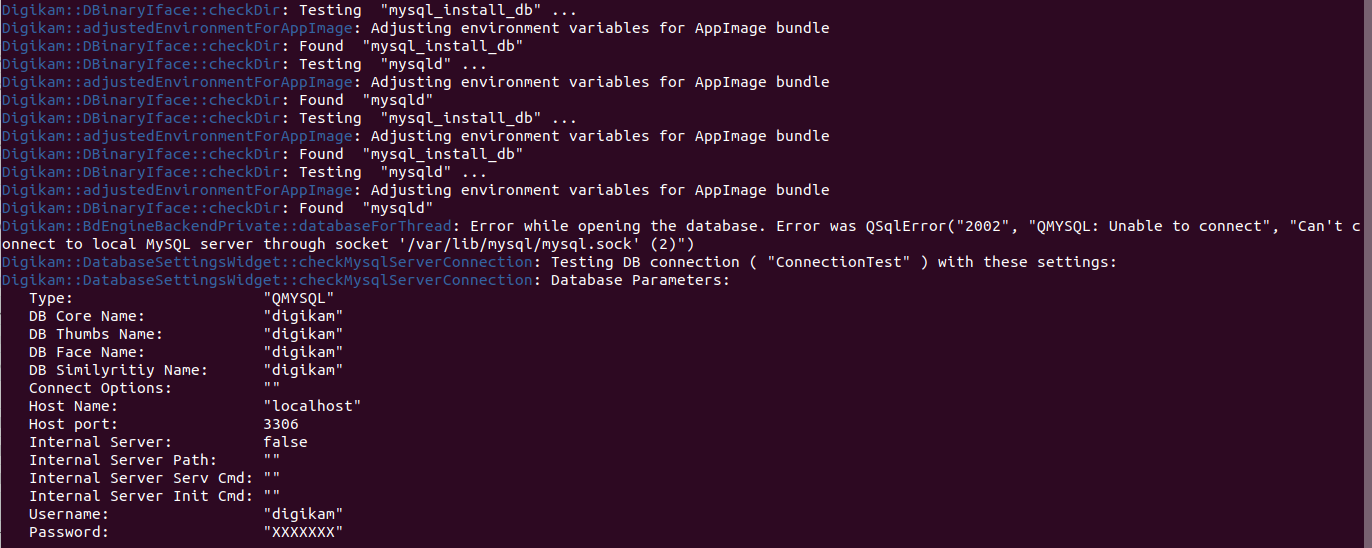Click the "Database Parameters:" text
The height and width of the screenshot is (548, 1372).
(640, 280)
